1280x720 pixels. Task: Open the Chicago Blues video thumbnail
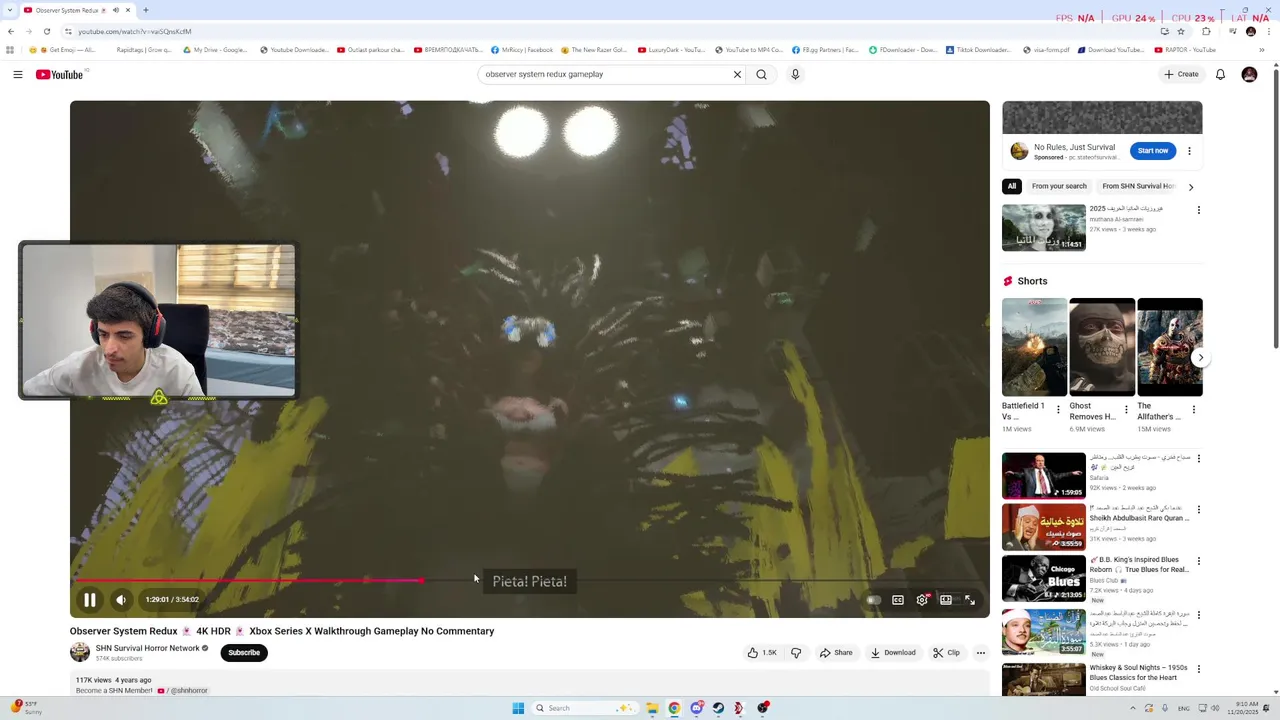(1044, 578)
